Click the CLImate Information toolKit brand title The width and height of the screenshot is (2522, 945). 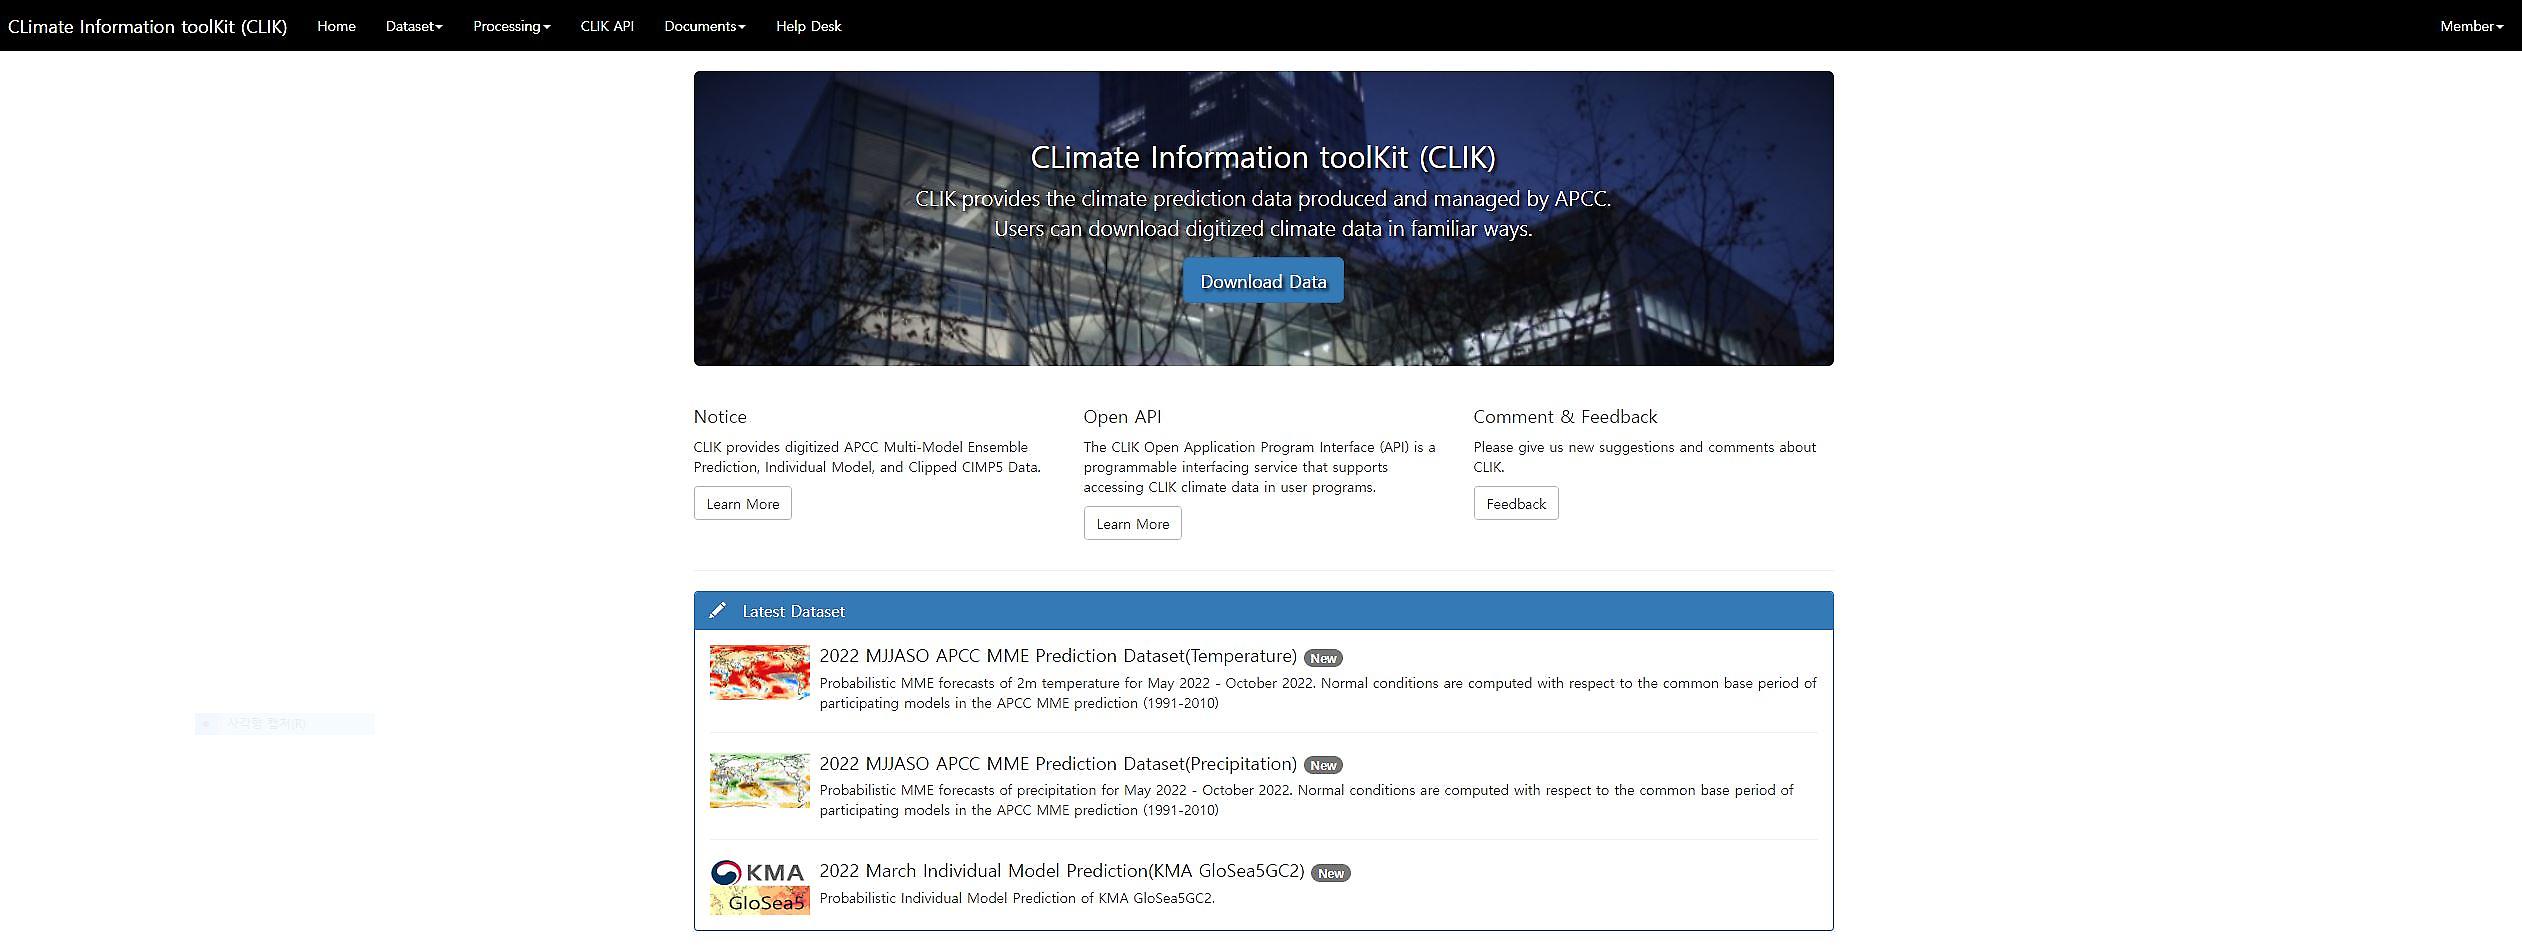[x=147, y=26]
